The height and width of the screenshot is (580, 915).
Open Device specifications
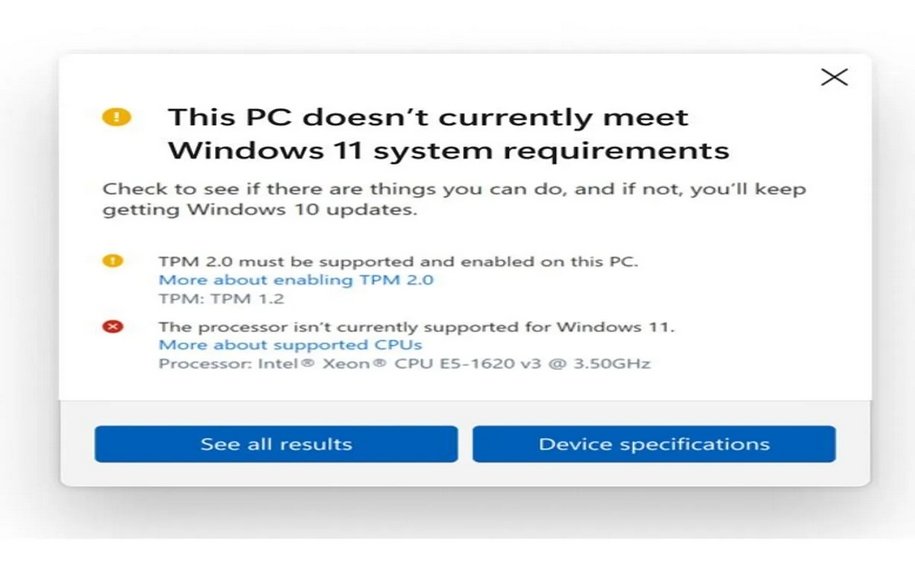pos(654,444)
